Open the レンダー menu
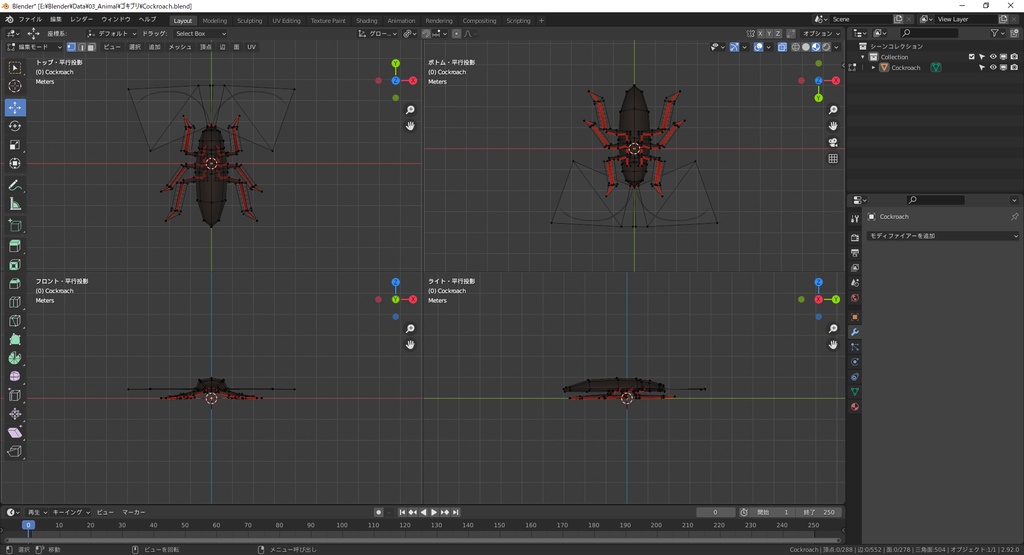Screen dimensions: 1024x555 [x=81, y=19]
